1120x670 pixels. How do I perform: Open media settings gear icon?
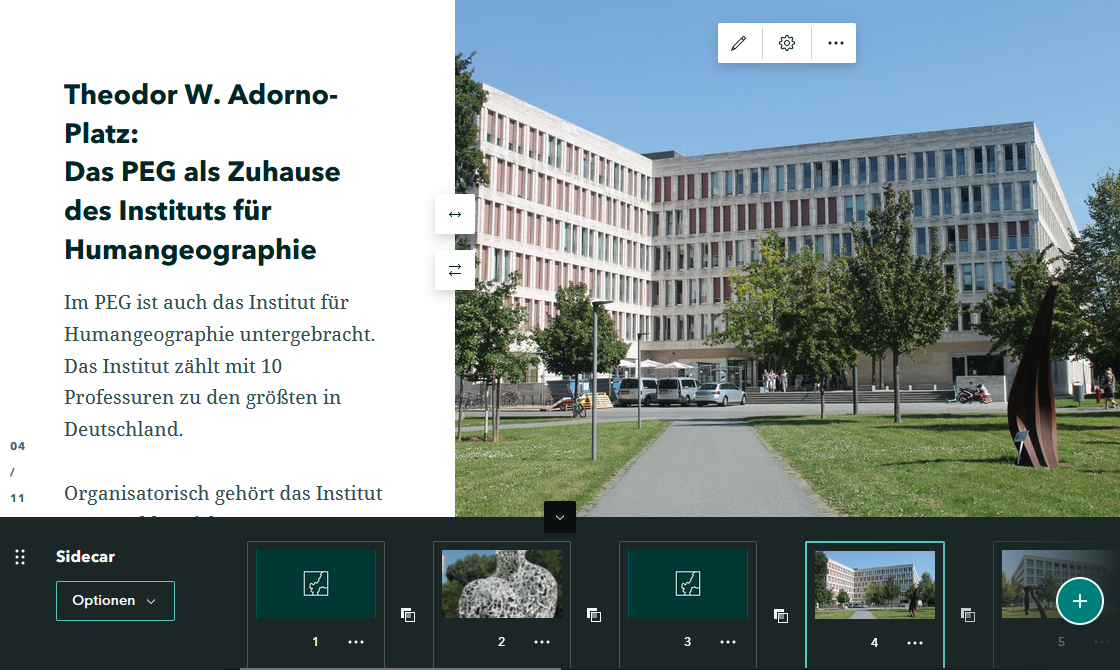click(787, 43)
